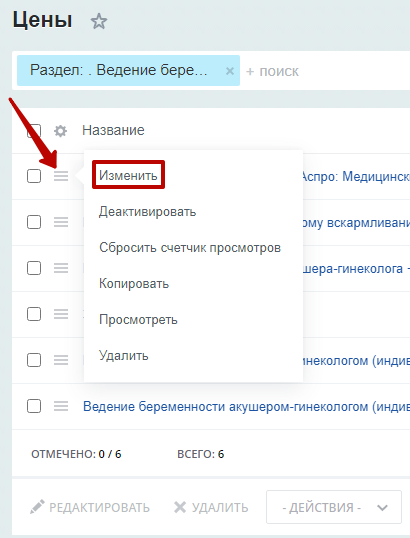Click pencil icon next to РЕДАКТИРОВАТЬ
Screen dimensions: 410x538
click(x=37, y=507)
